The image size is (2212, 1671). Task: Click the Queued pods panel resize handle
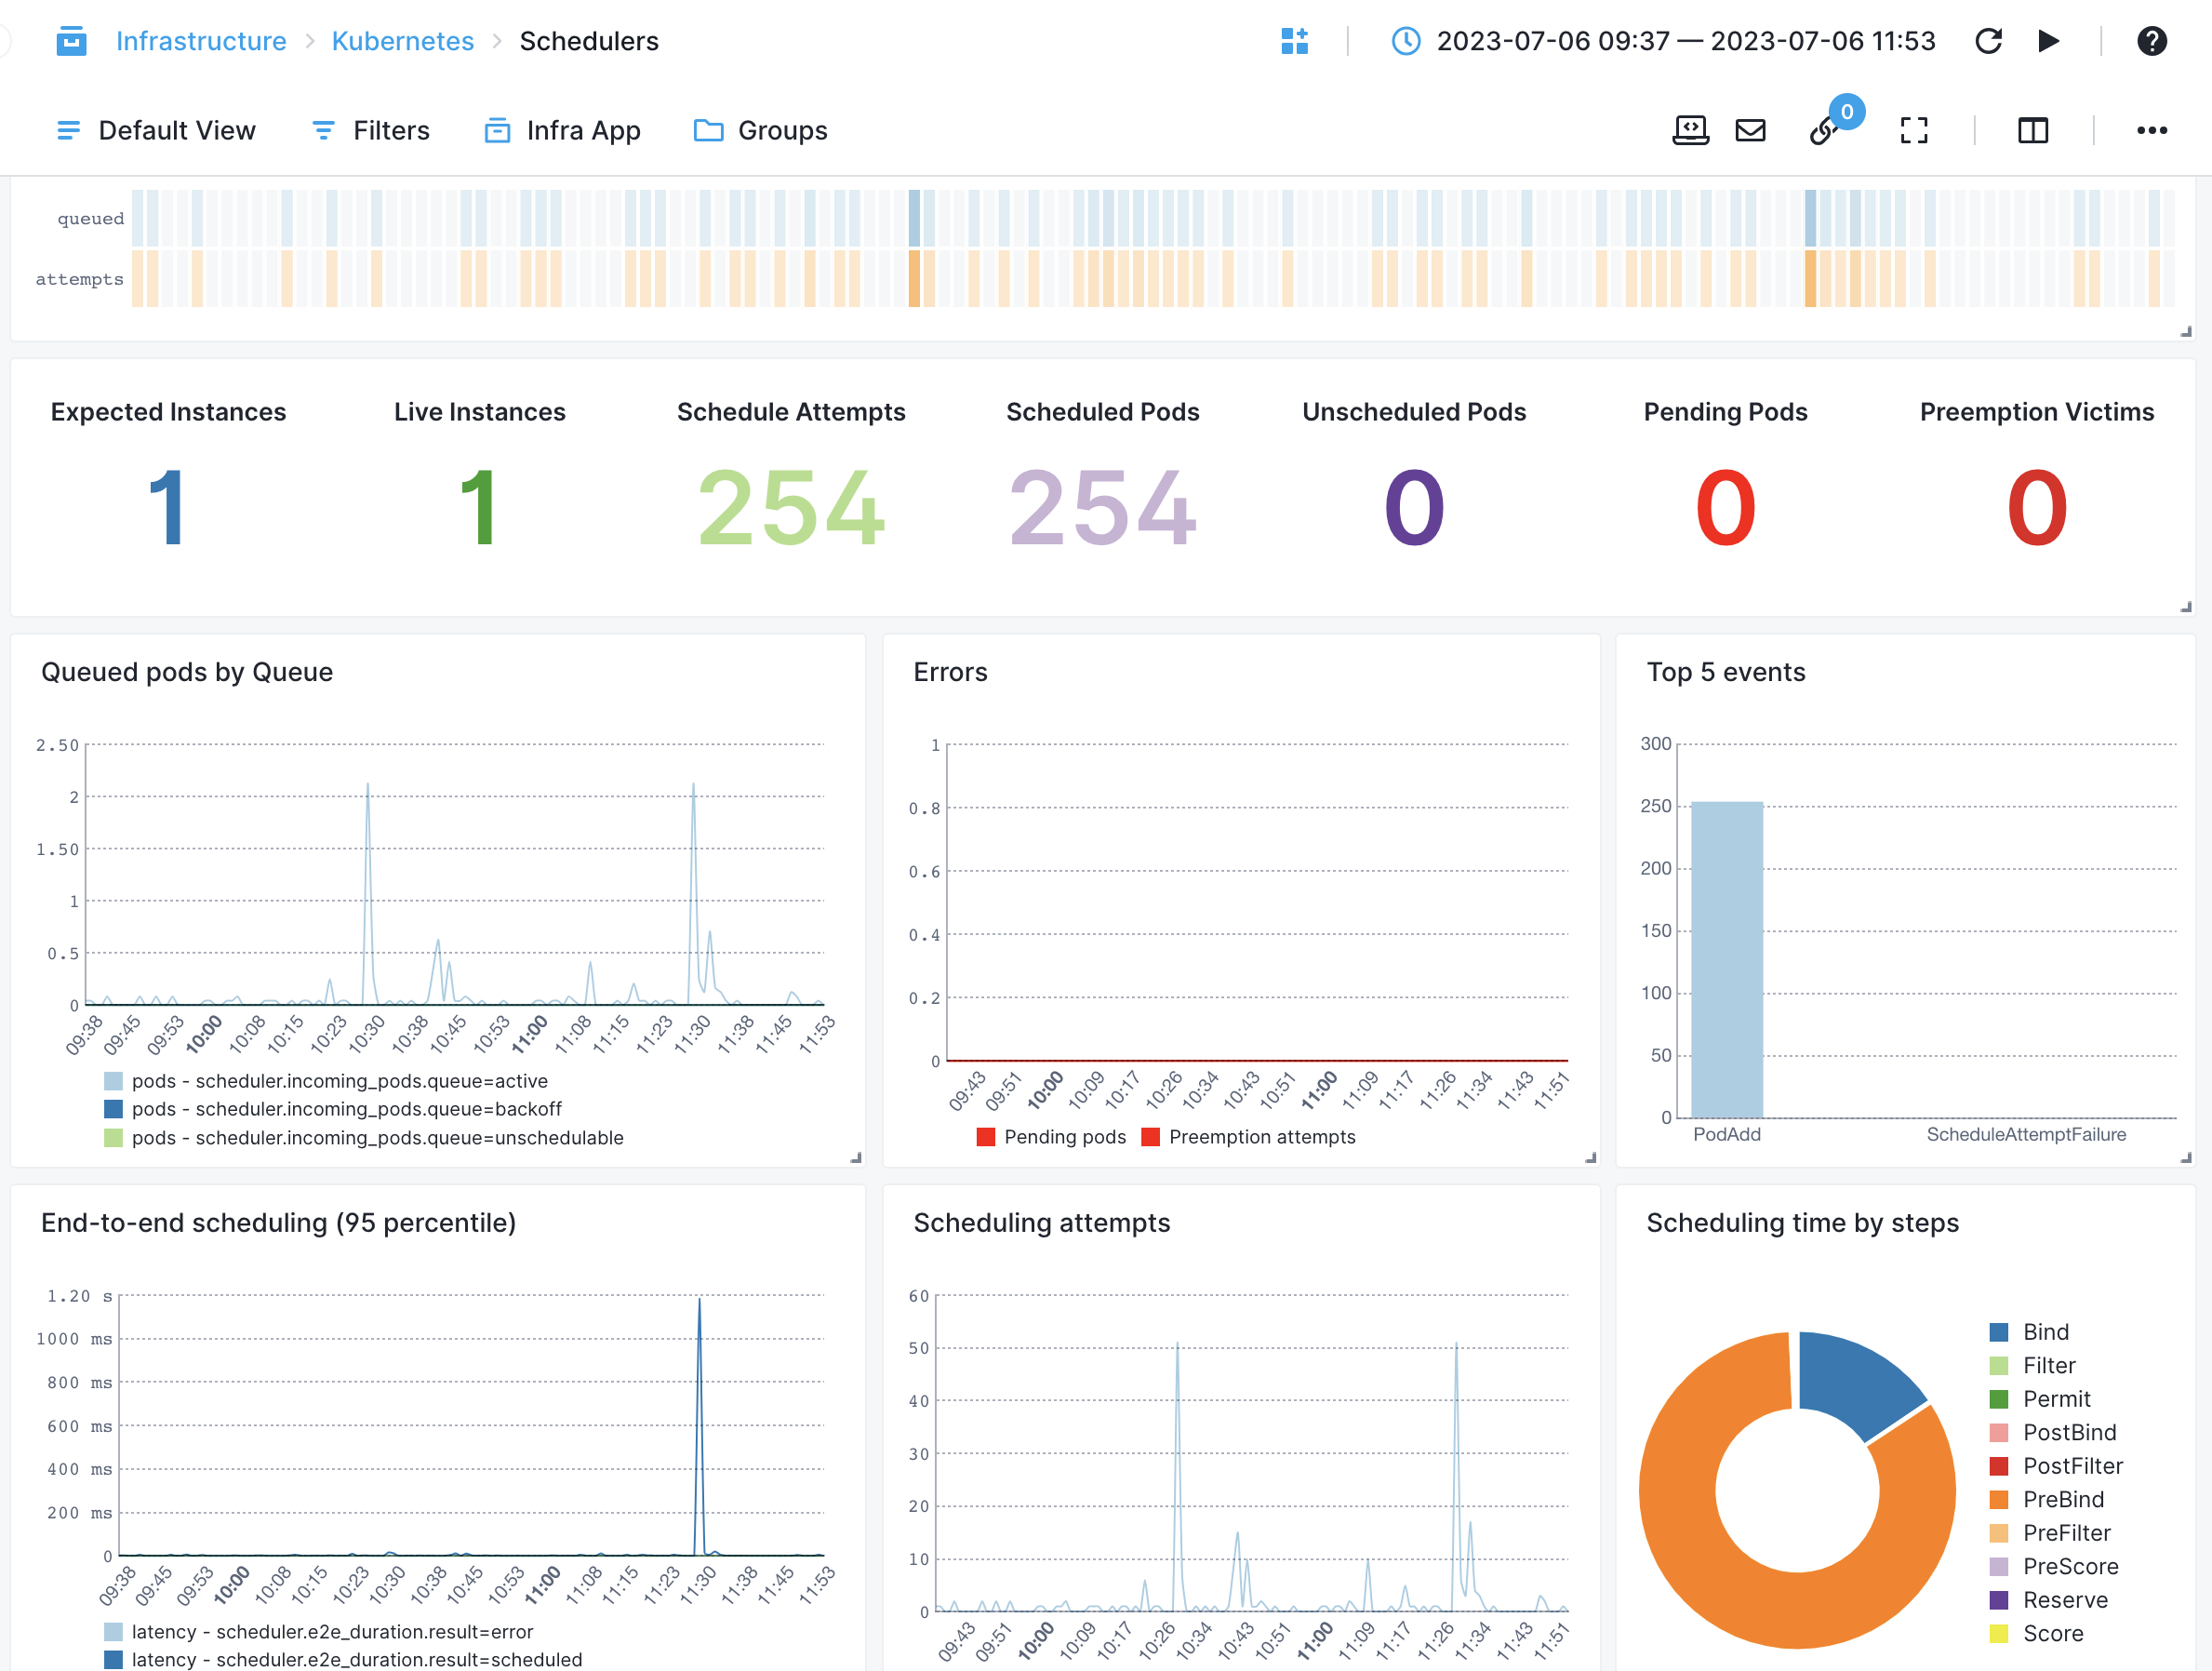pyautogui.click(x=856, y=1158)
